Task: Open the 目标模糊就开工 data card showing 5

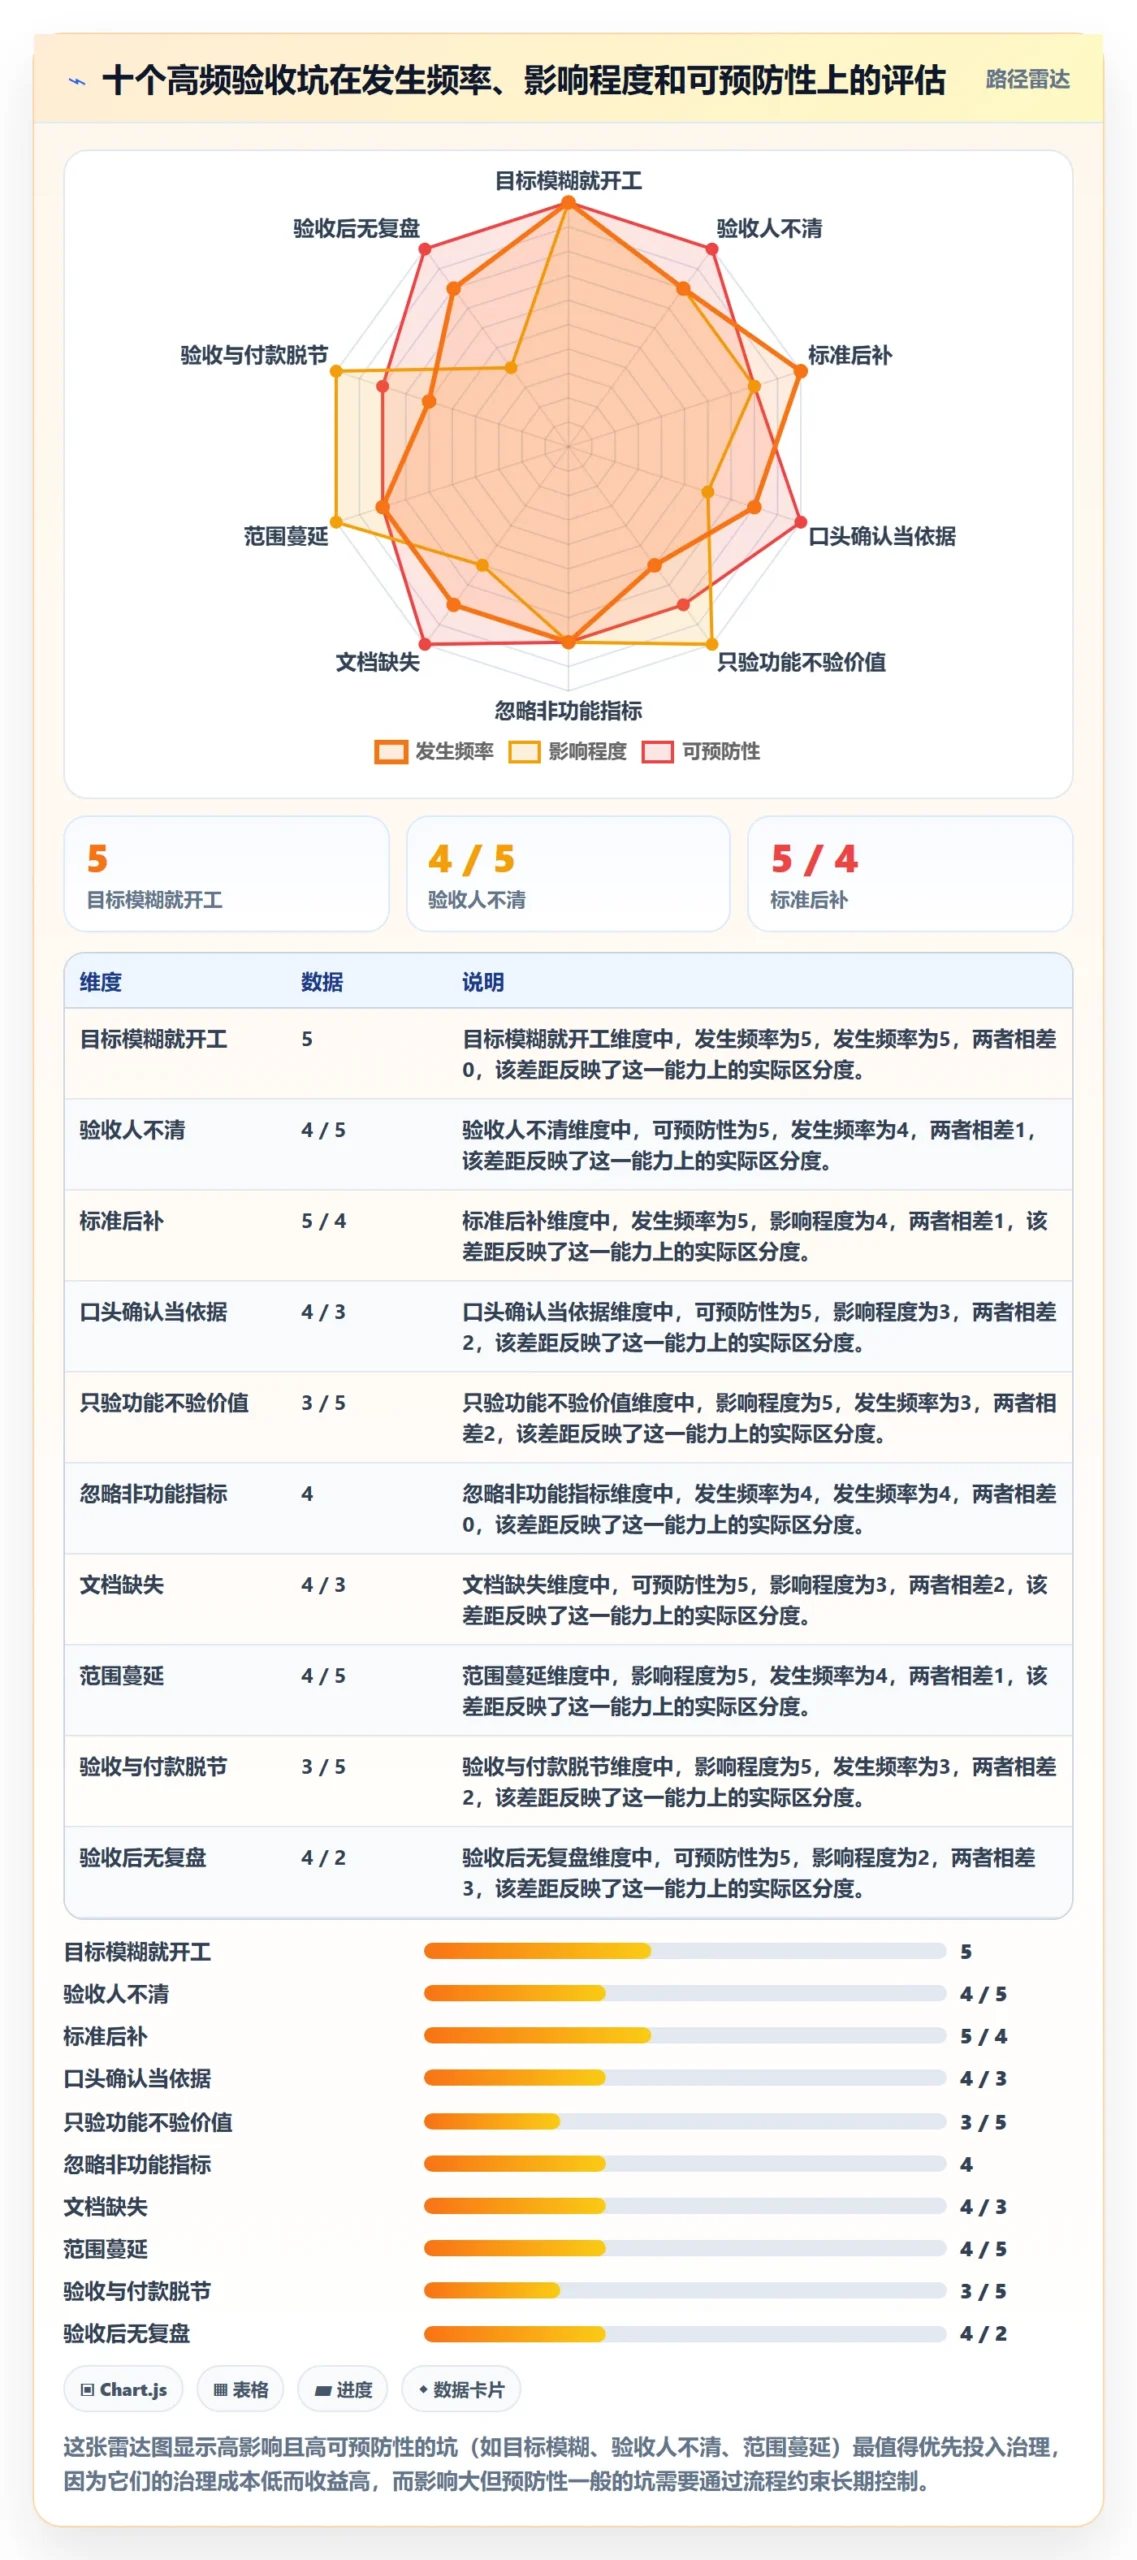Action: click(226, 873)
